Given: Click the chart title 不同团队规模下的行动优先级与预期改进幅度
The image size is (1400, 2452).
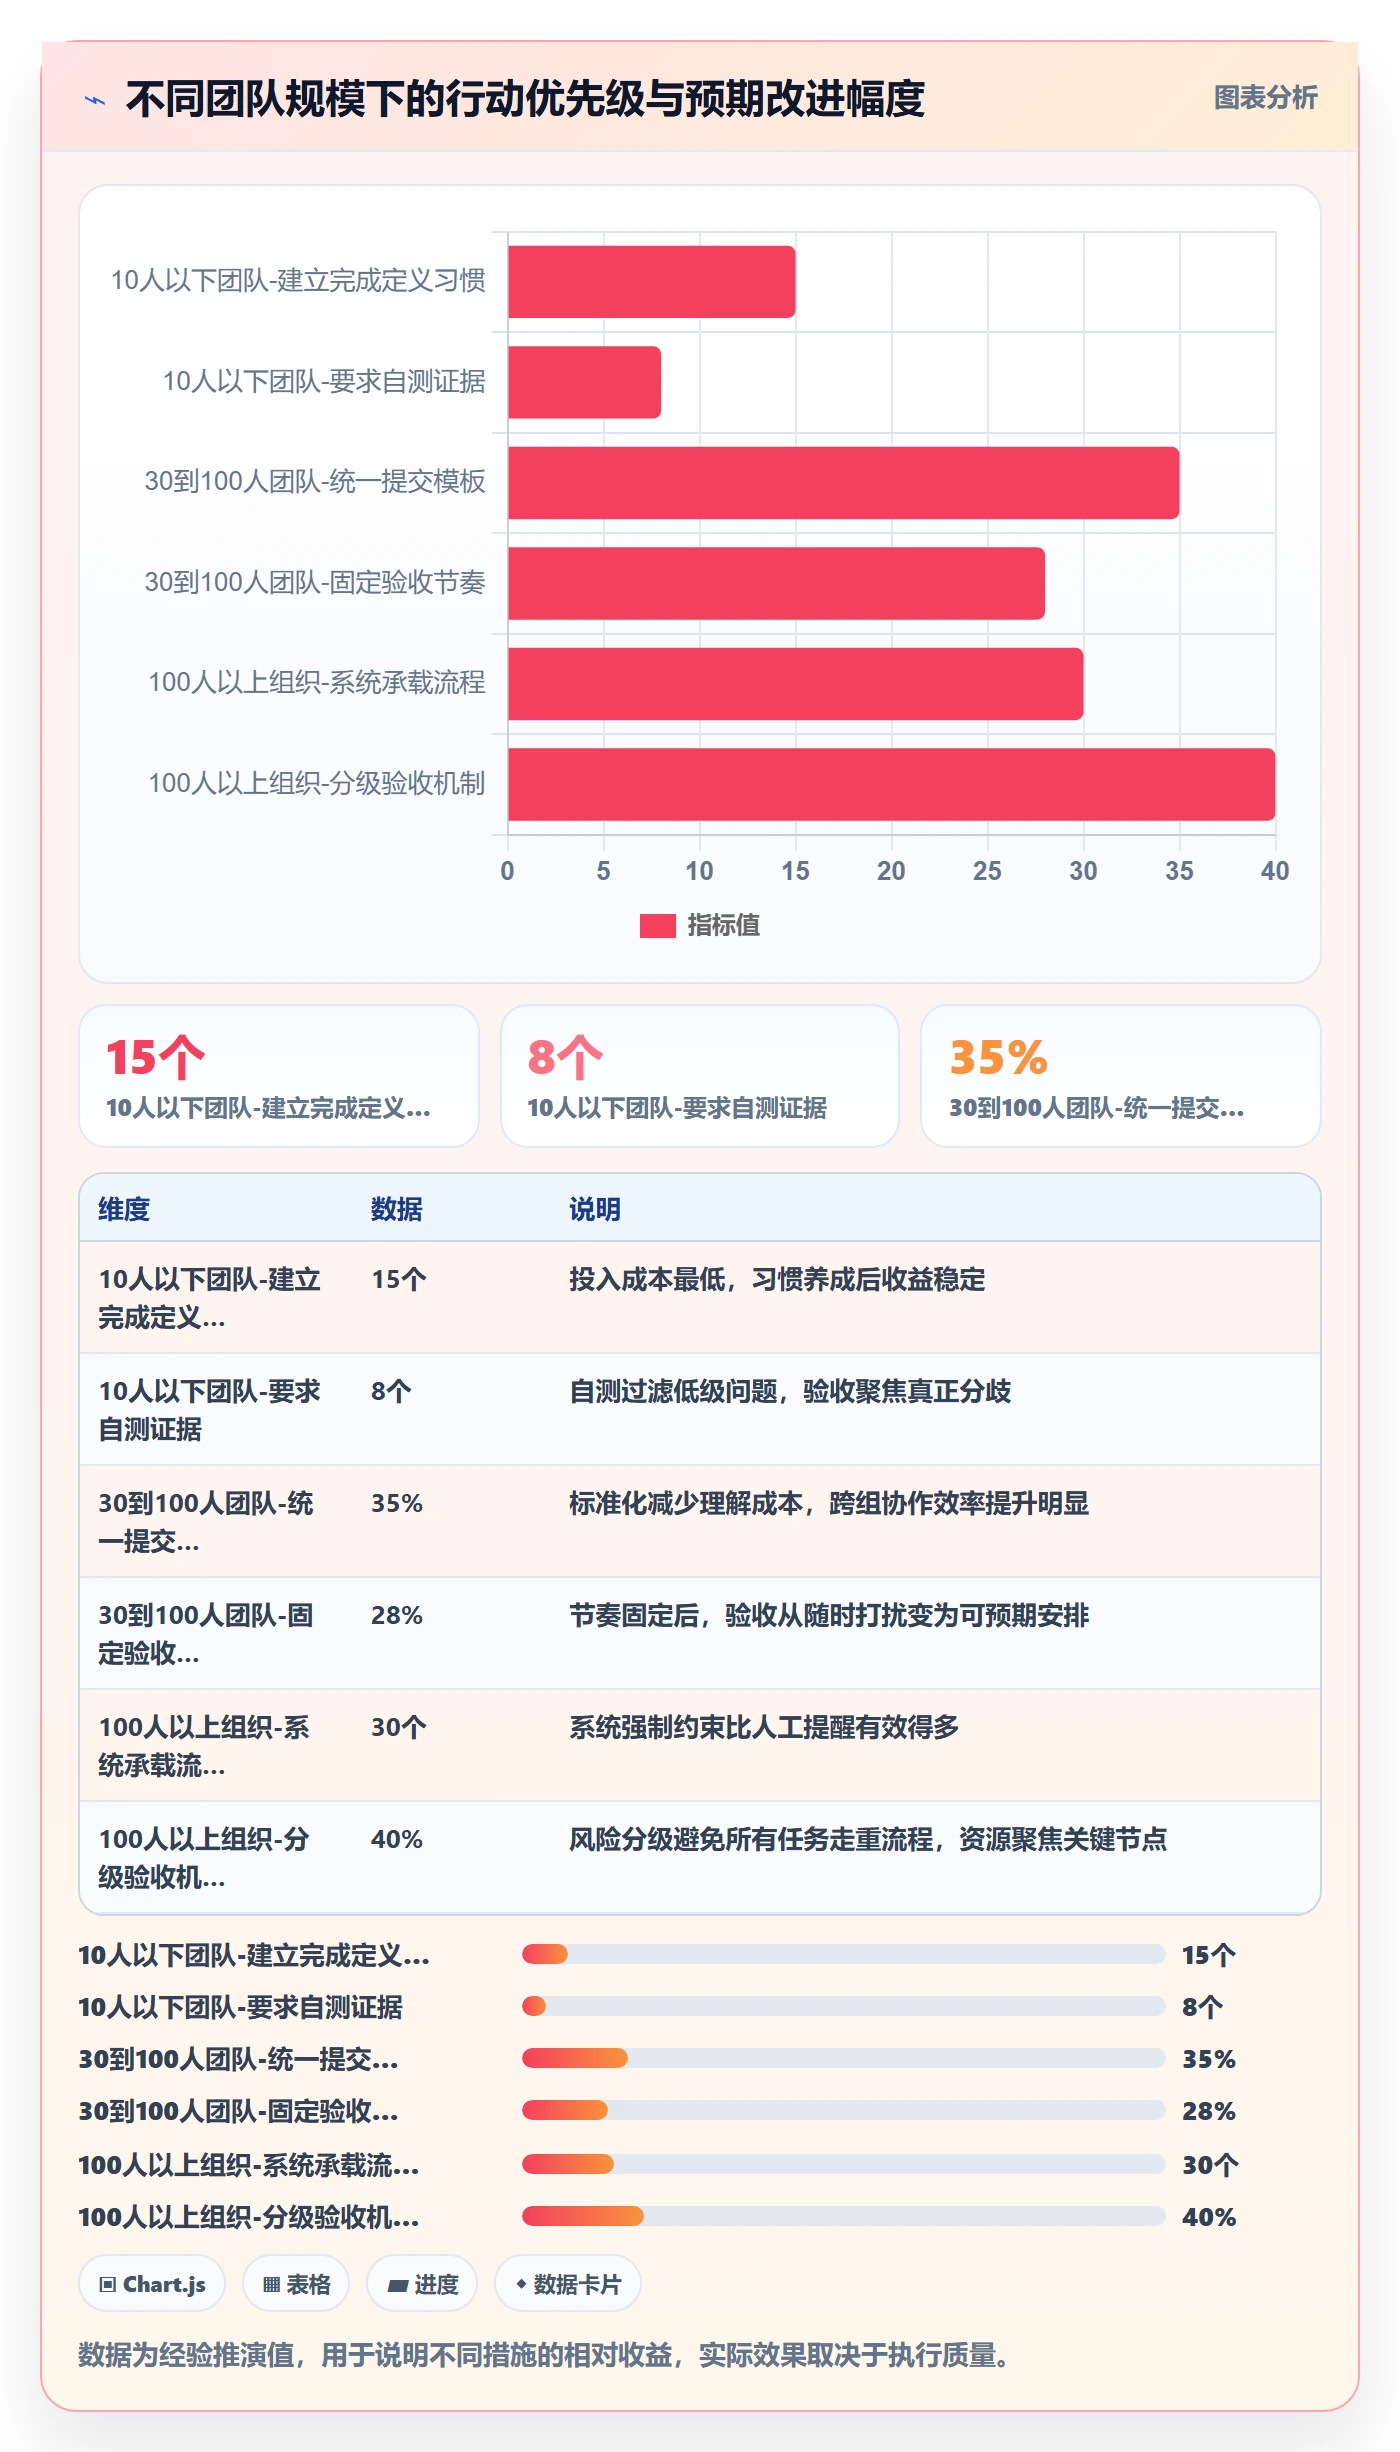Looking at the screenshot, I should pyautogui.click(x=525, y=99).
